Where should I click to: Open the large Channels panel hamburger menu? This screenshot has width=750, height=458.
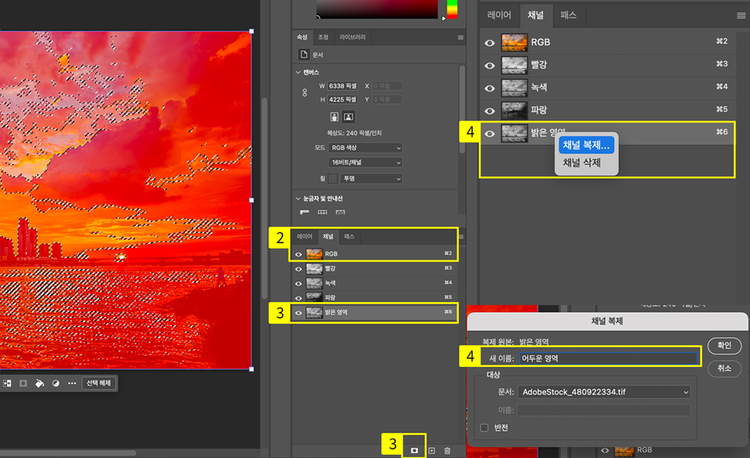(741, 16)
